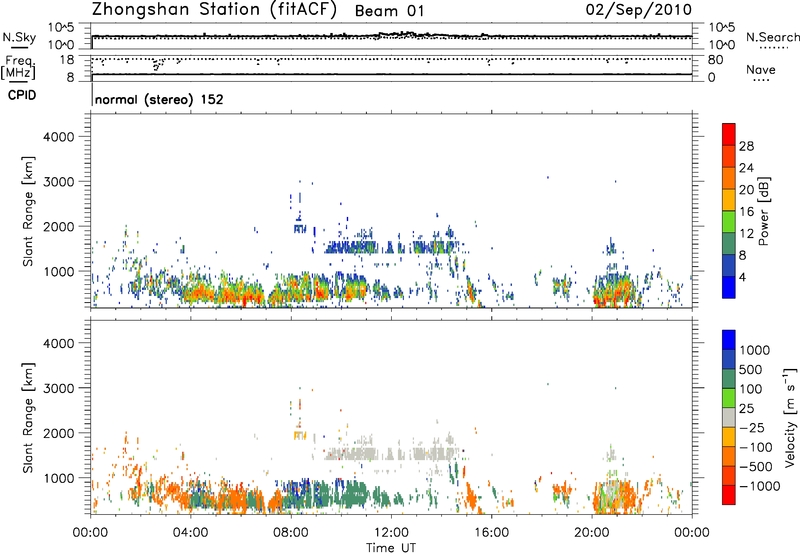Select the solid frequency trace near 8 MHz
The image size is (800, 554).
(392, 74)
